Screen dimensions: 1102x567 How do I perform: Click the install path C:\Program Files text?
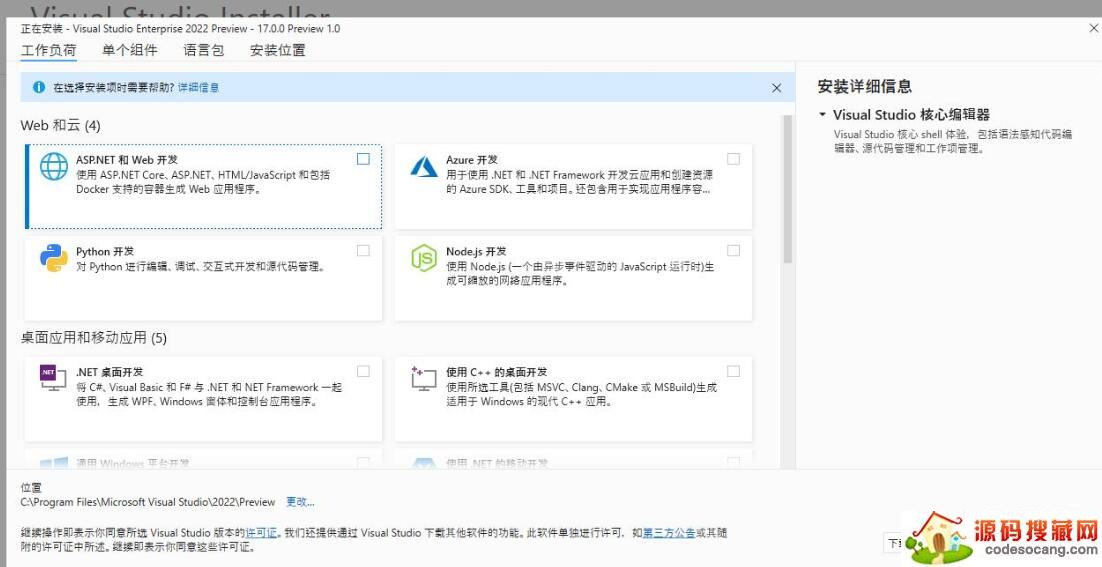[148, 502]
